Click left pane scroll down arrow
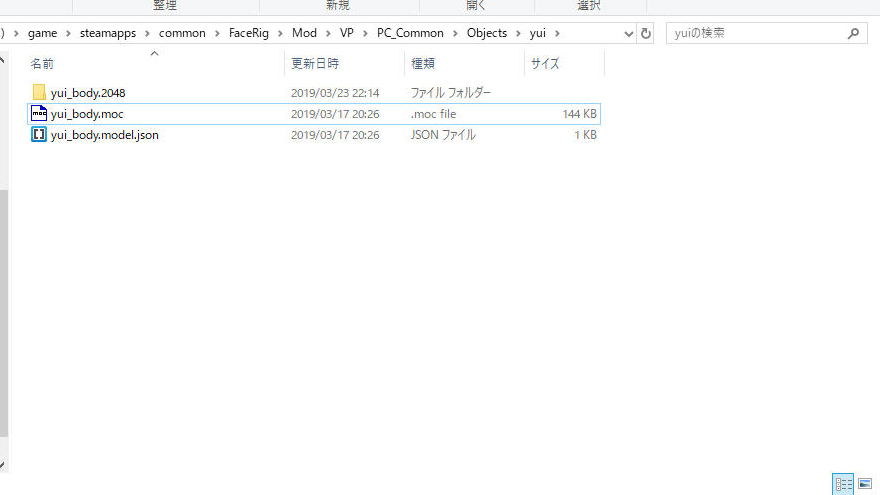The width and height of the screenshot is (880, 495). coord(2,465)
